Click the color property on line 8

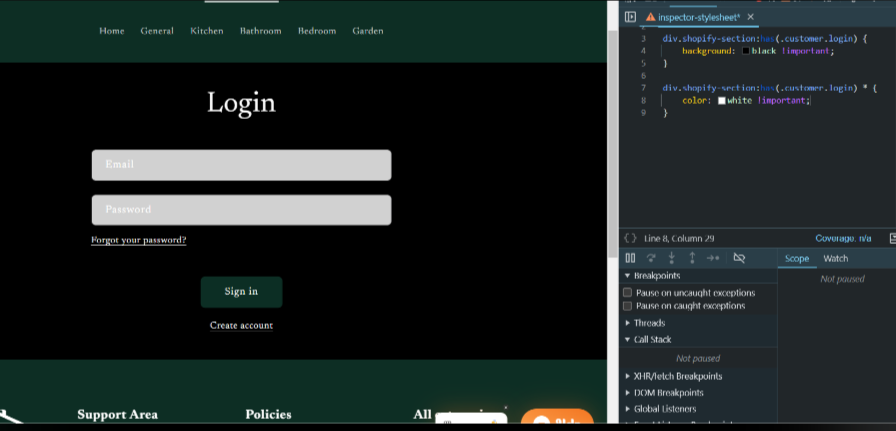click(695, 101)
